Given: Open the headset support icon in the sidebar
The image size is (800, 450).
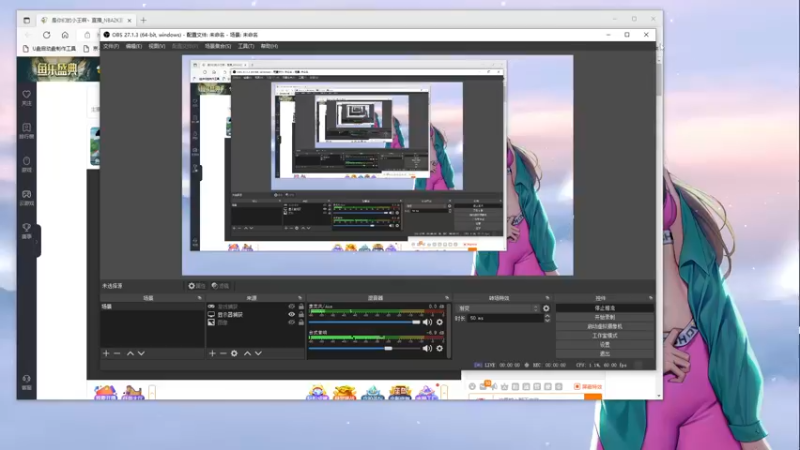Looking at the screenshot, I should 27,379.
